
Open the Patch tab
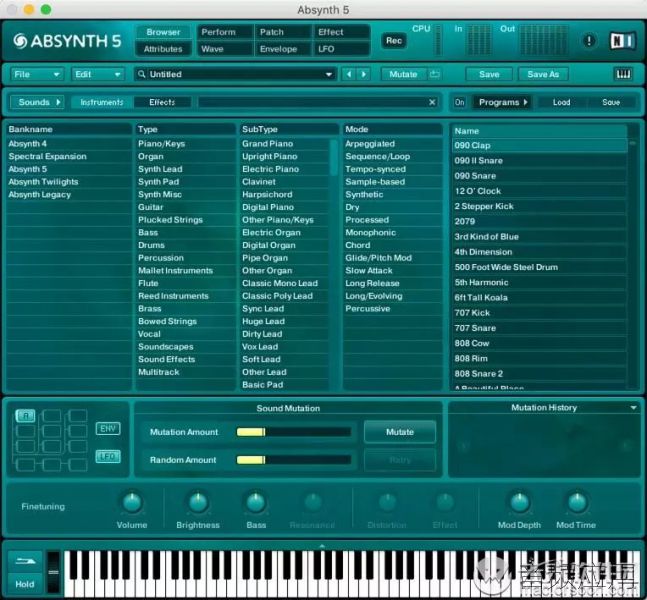coord(283,32)
